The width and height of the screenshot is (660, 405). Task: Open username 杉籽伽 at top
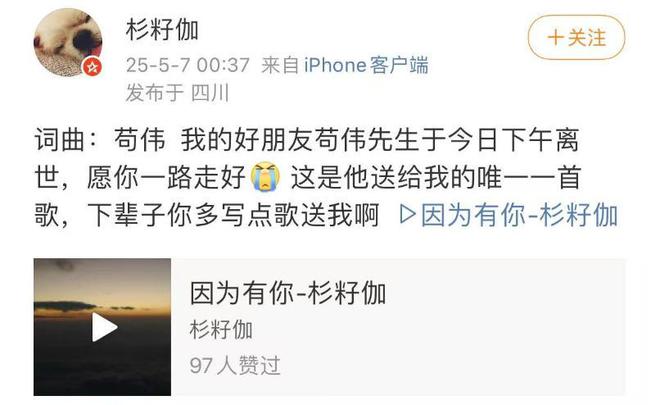click(x=162, y=30)
